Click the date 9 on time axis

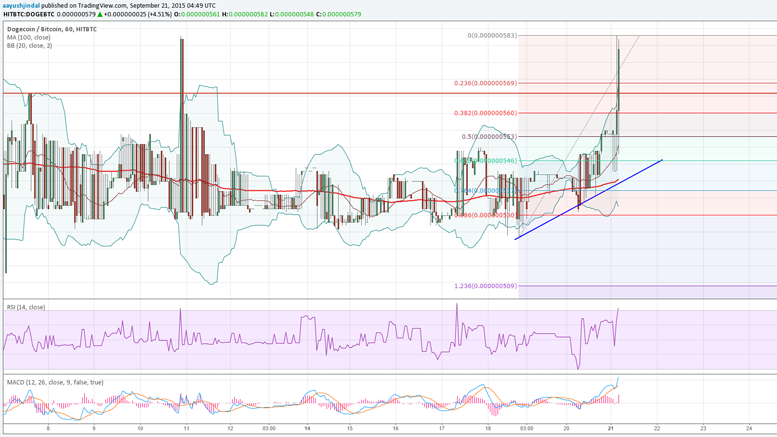(x=94, y=429)
